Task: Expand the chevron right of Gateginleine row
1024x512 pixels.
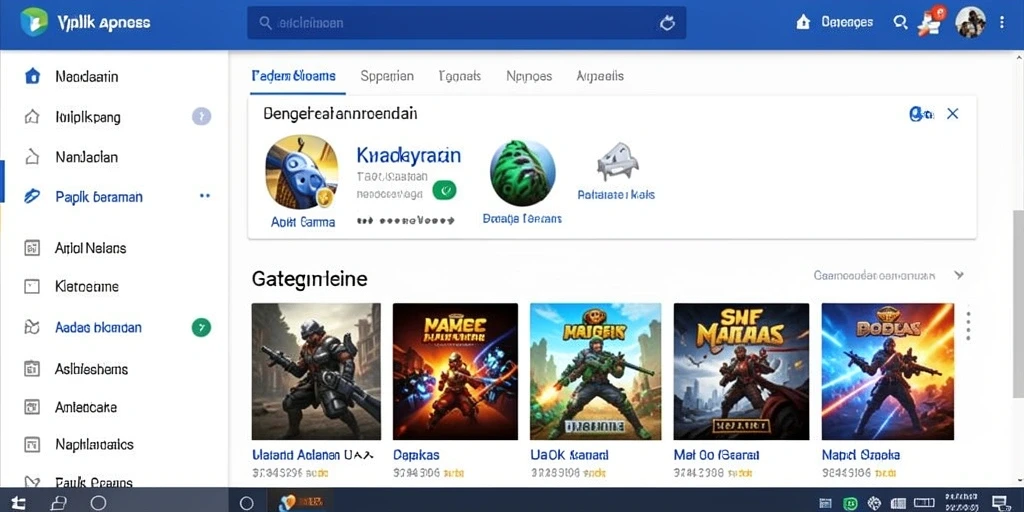Action: tap(959, 275)
